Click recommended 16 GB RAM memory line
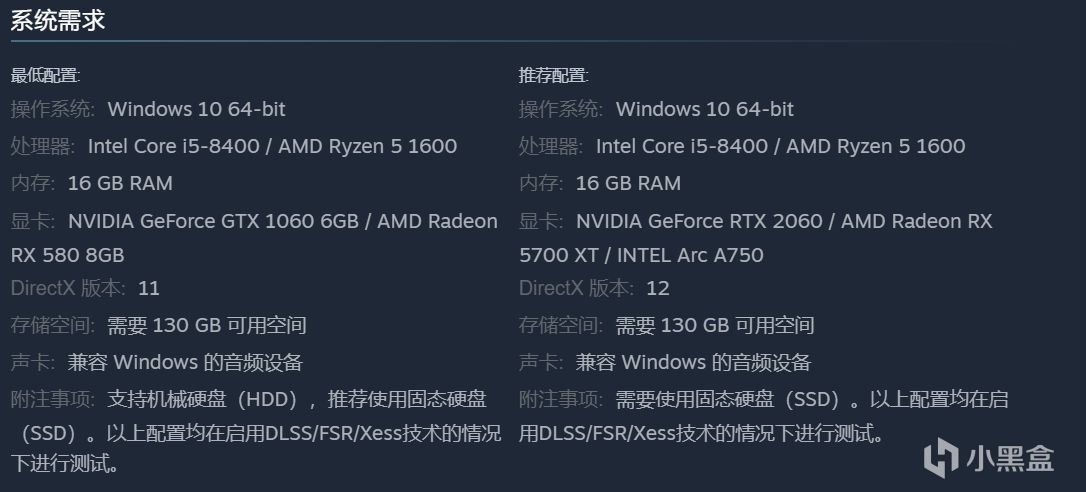This screenshot has width=1086, height=492. (x=600, y=183)
